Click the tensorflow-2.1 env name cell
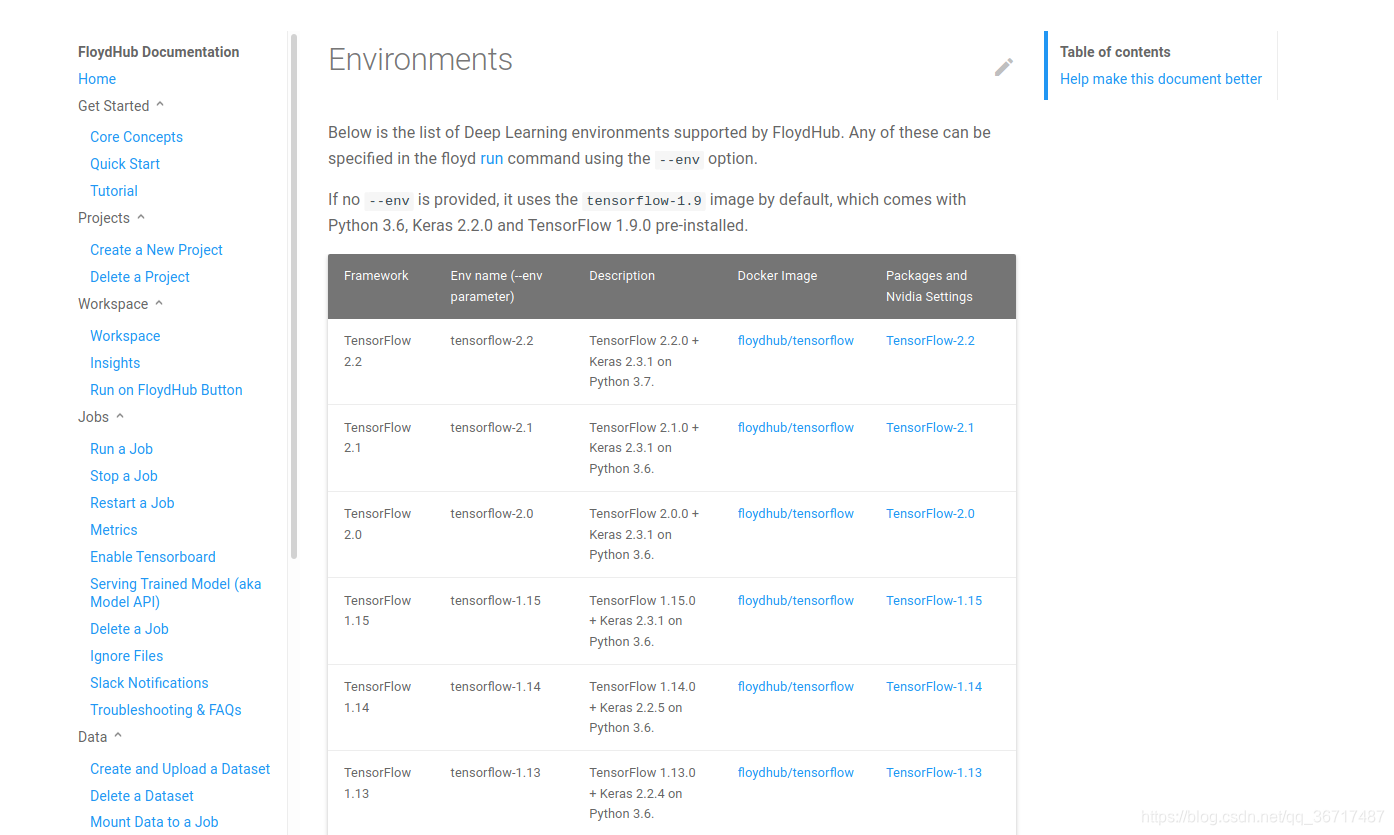Image resolution: width=1394 pixels, height=835 pixels. coord(492,427)
